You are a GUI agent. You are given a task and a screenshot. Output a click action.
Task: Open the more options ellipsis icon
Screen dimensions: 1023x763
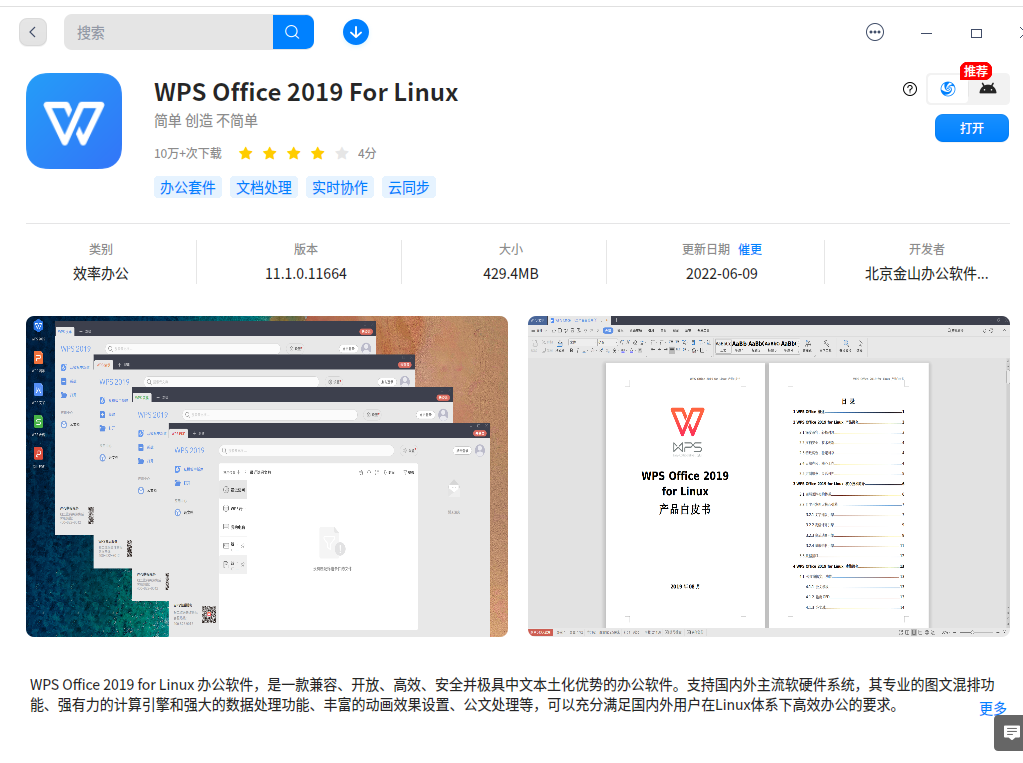coord(875,31)
